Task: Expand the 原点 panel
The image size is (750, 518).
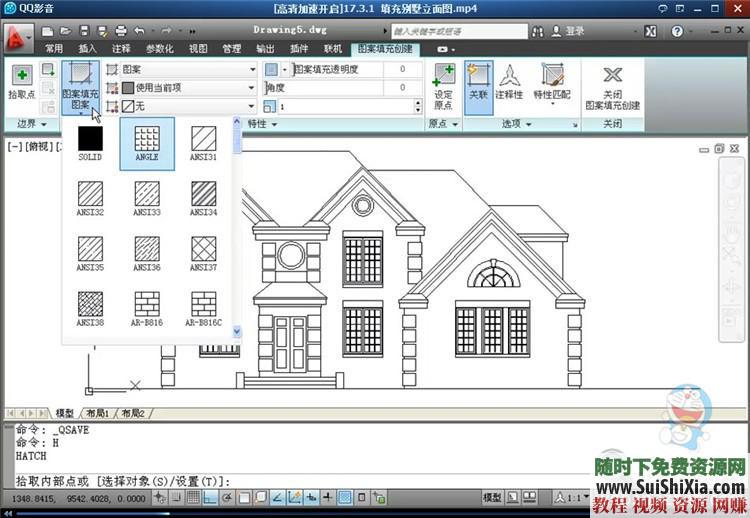Action: pos(443,124)
